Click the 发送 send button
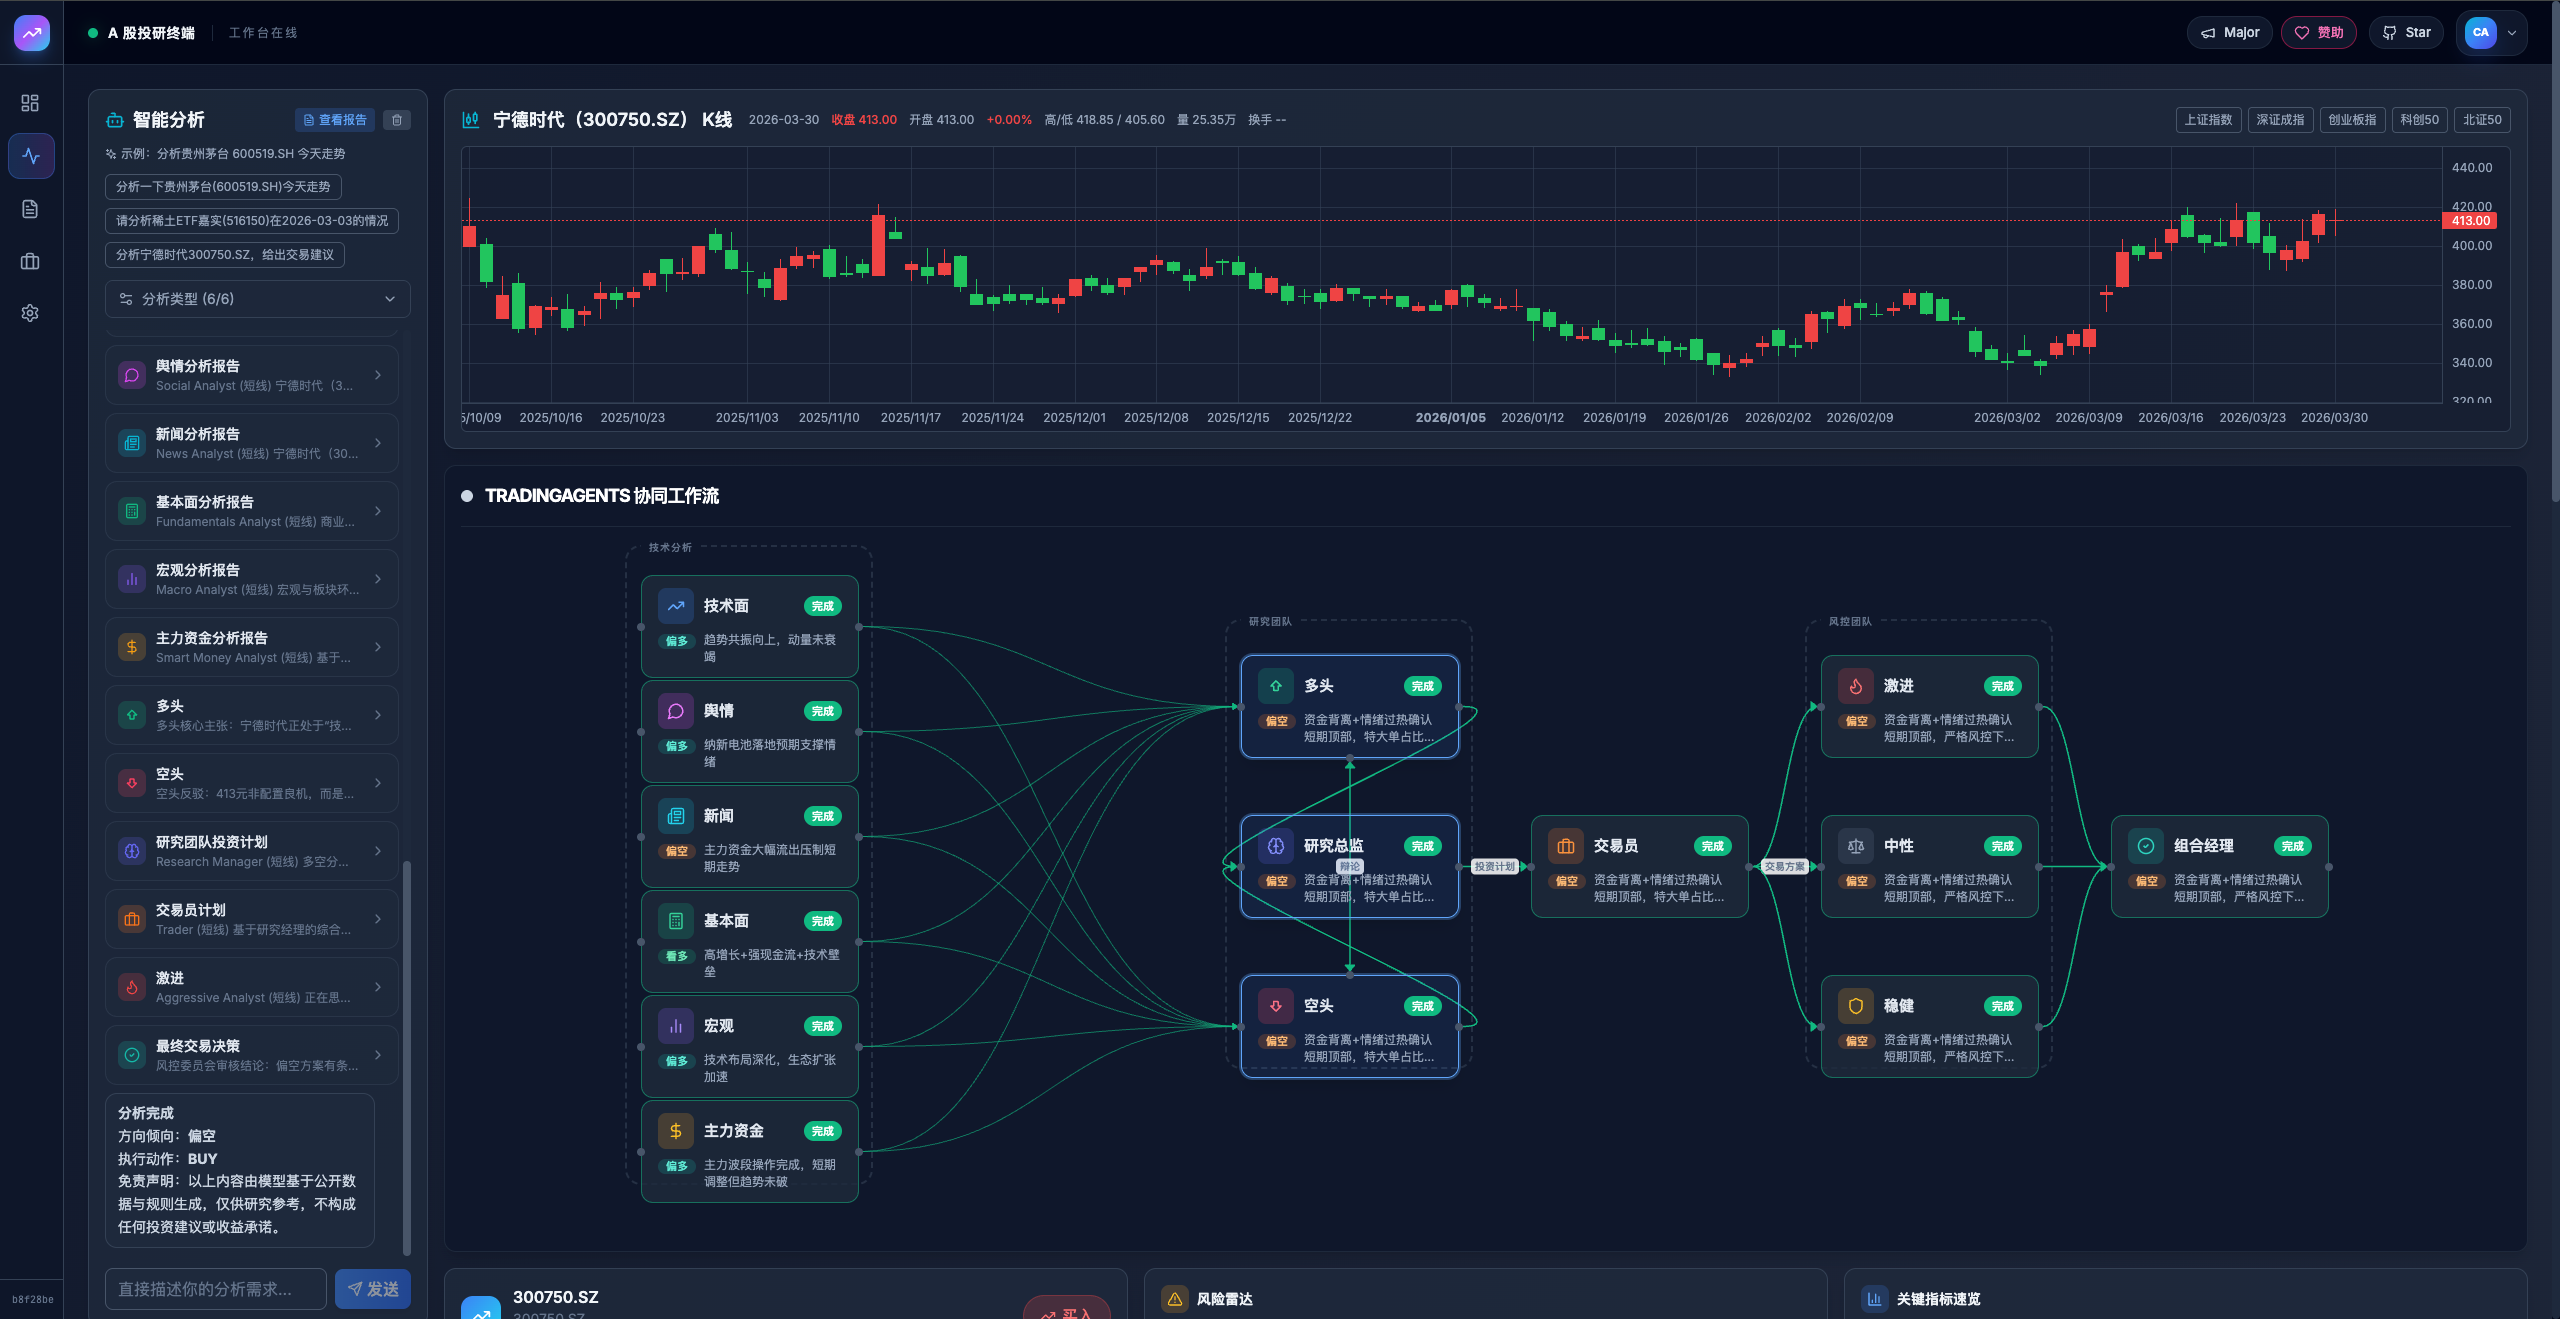The height and width of the screenshot is (1319, 2560). [x=373, y=1289]
